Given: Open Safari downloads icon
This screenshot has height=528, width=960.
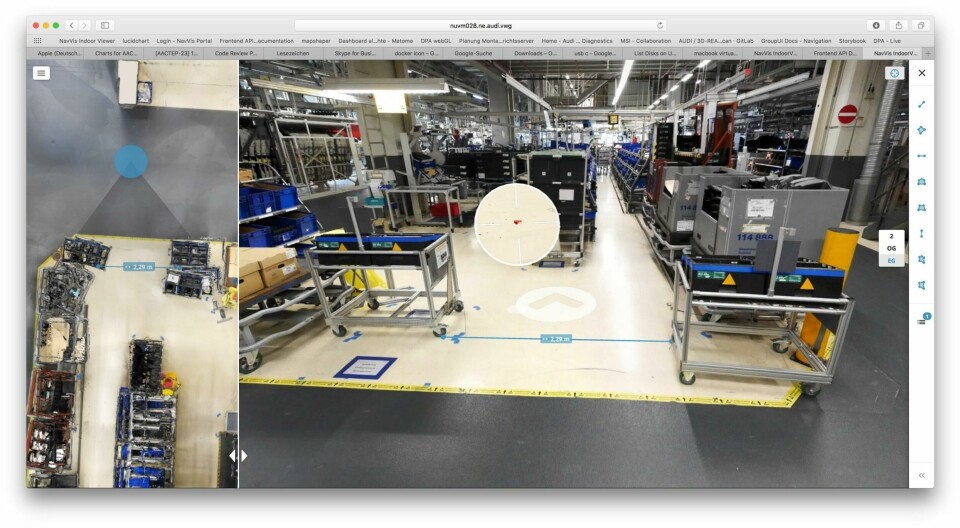Looking at the screenshot, I should [x=876, y=25].
